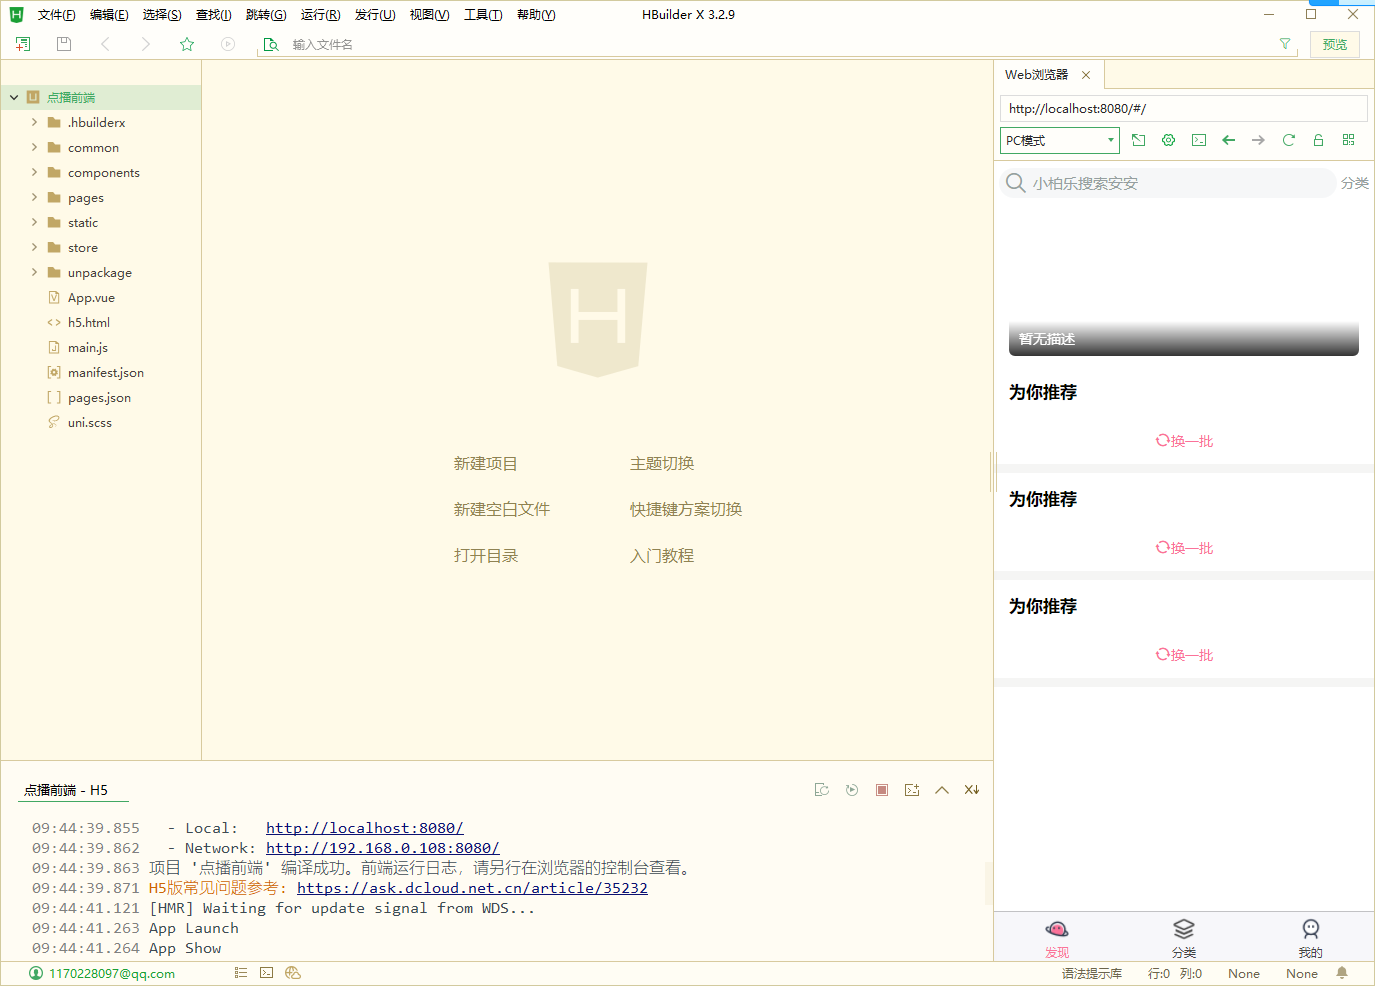Screen dimensions: 1375x986
Task: Open a new terminal from console toolbar
Action: tap(912, 790)
